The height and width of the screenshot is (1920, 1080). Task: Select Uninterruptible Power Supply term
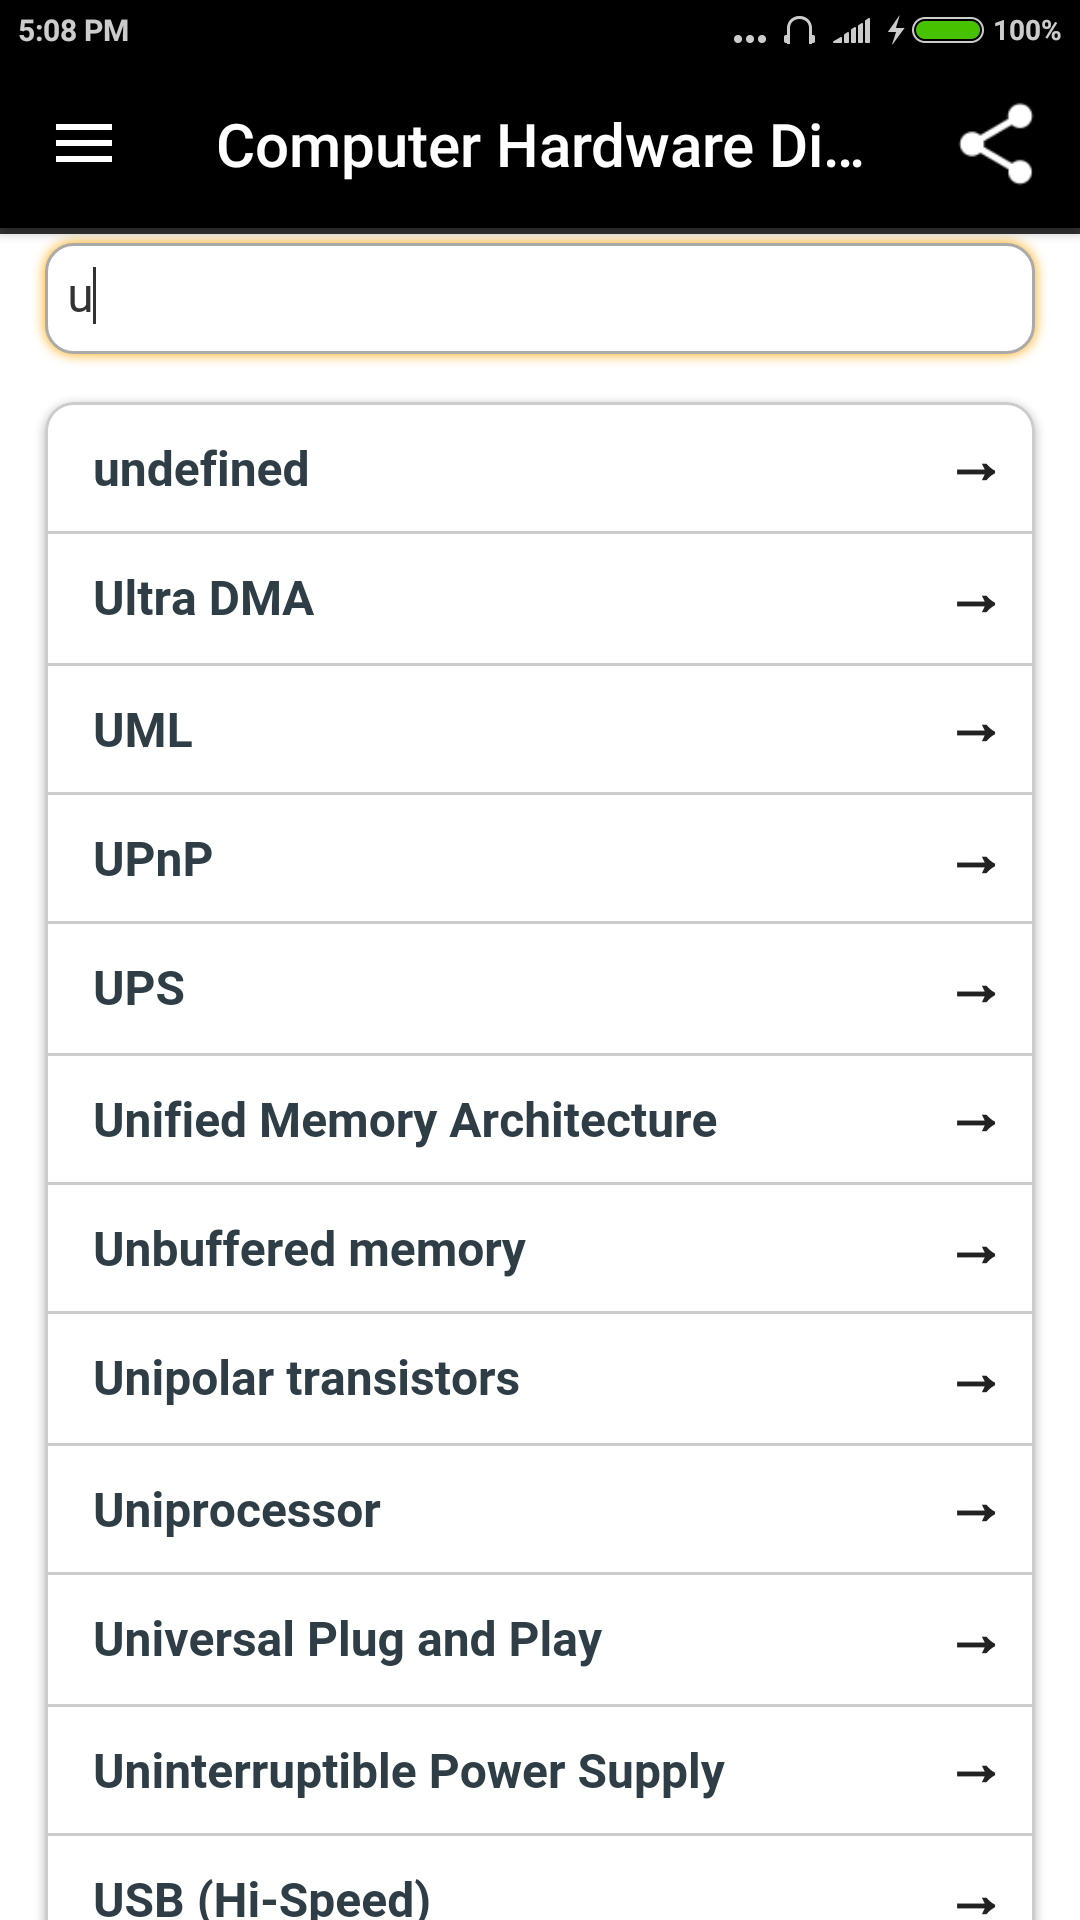[x=540, y=1771]
